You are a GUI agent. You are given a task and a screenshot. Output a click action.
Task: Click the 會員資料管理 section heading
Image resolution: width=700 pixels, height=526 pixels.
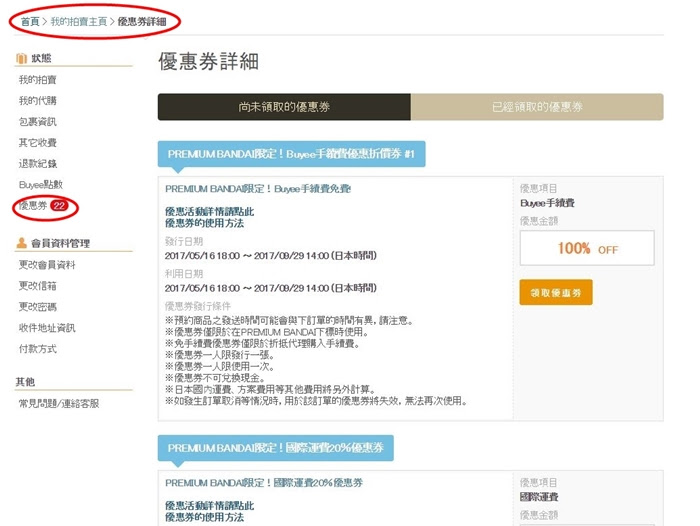tap(60, 243)
